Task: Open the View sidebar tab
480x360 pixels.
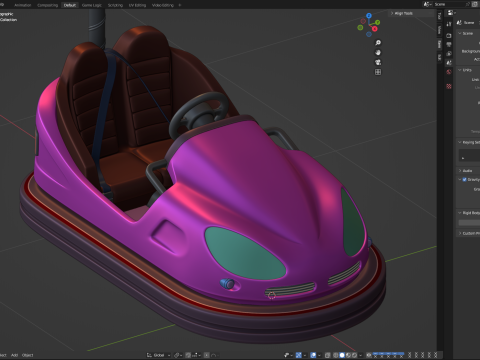Action: (439, 30)
